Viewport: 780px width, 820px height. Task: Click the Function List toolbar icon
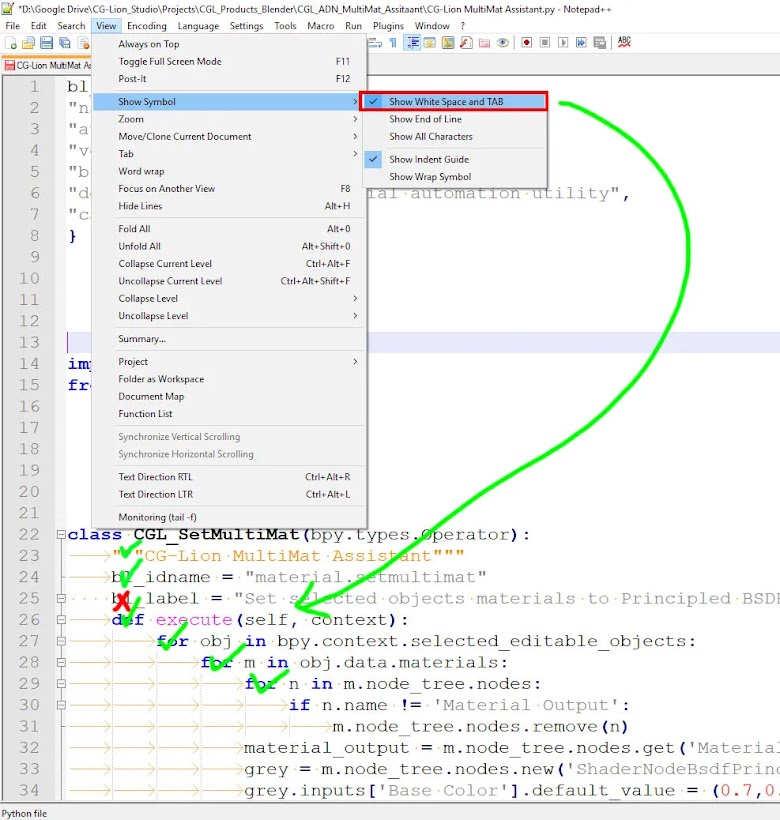point(466,43)
